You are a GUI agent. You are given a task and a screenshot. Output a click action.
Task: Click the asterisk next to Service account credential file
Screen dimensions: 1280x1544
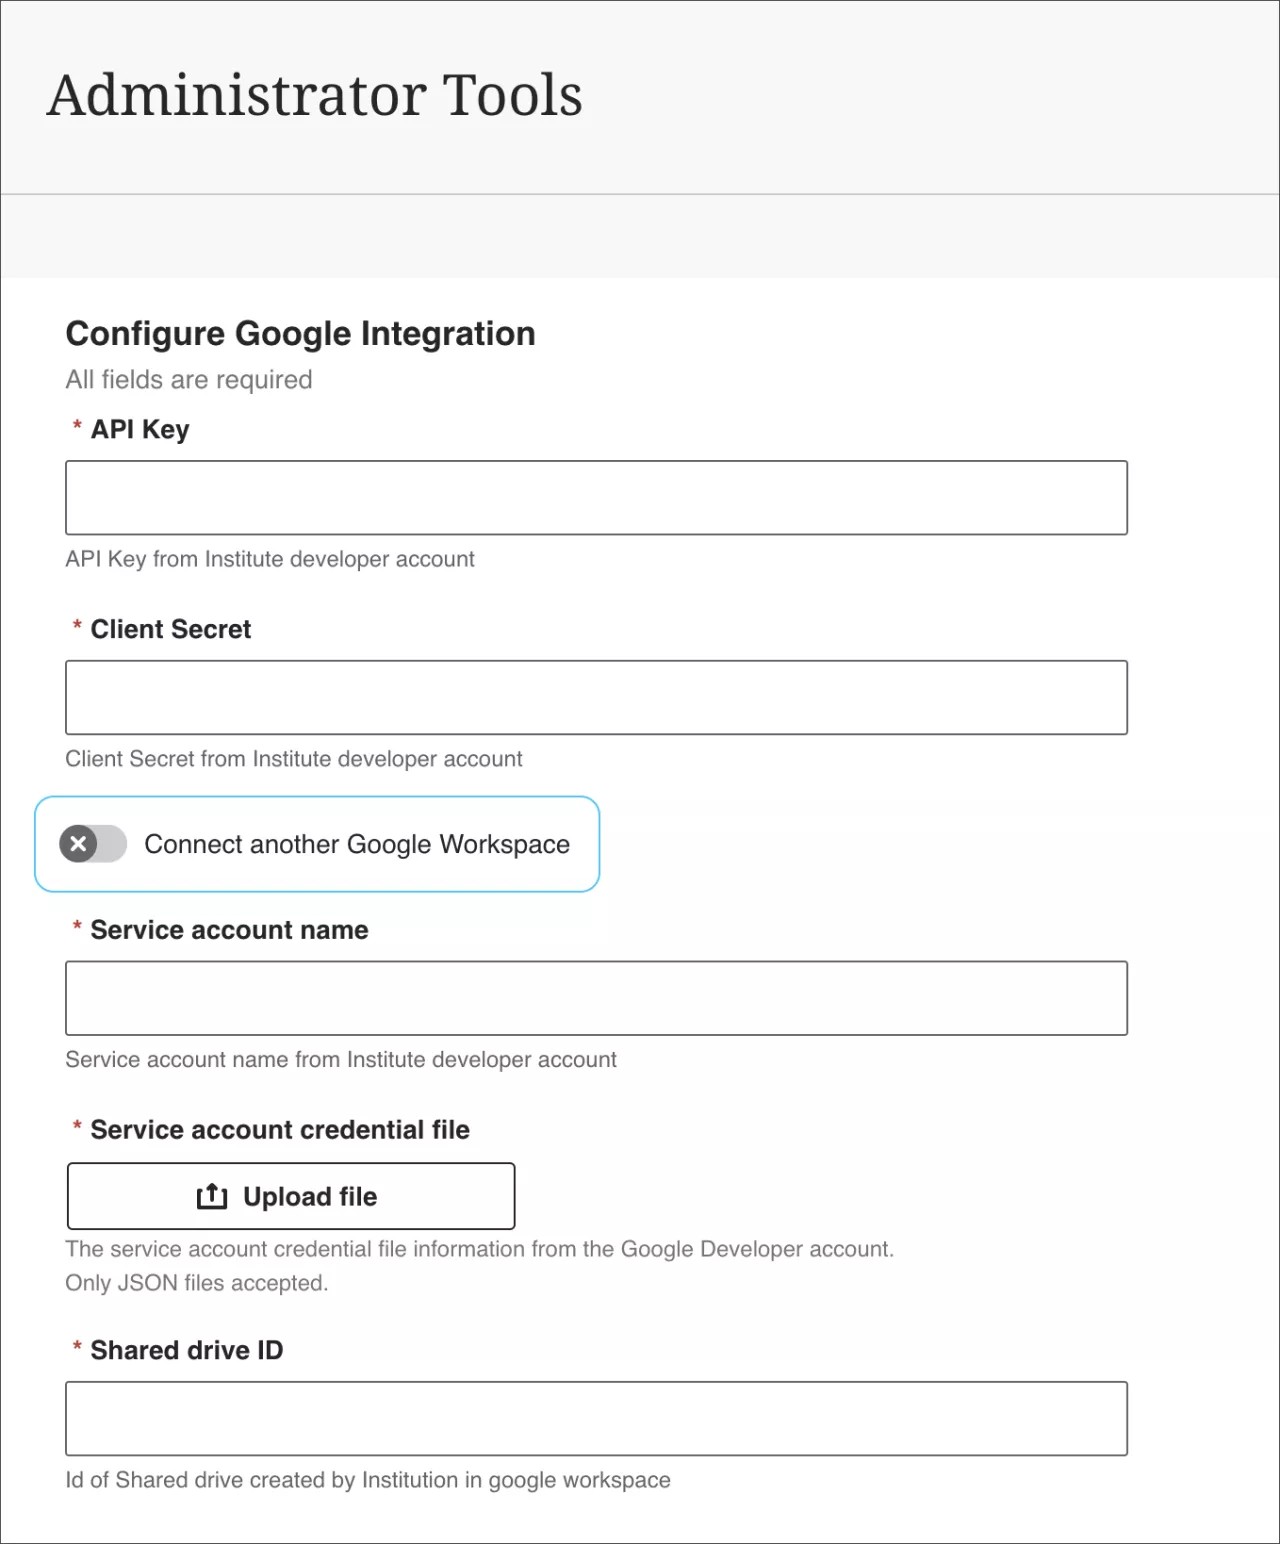(x=75, y=1129)
